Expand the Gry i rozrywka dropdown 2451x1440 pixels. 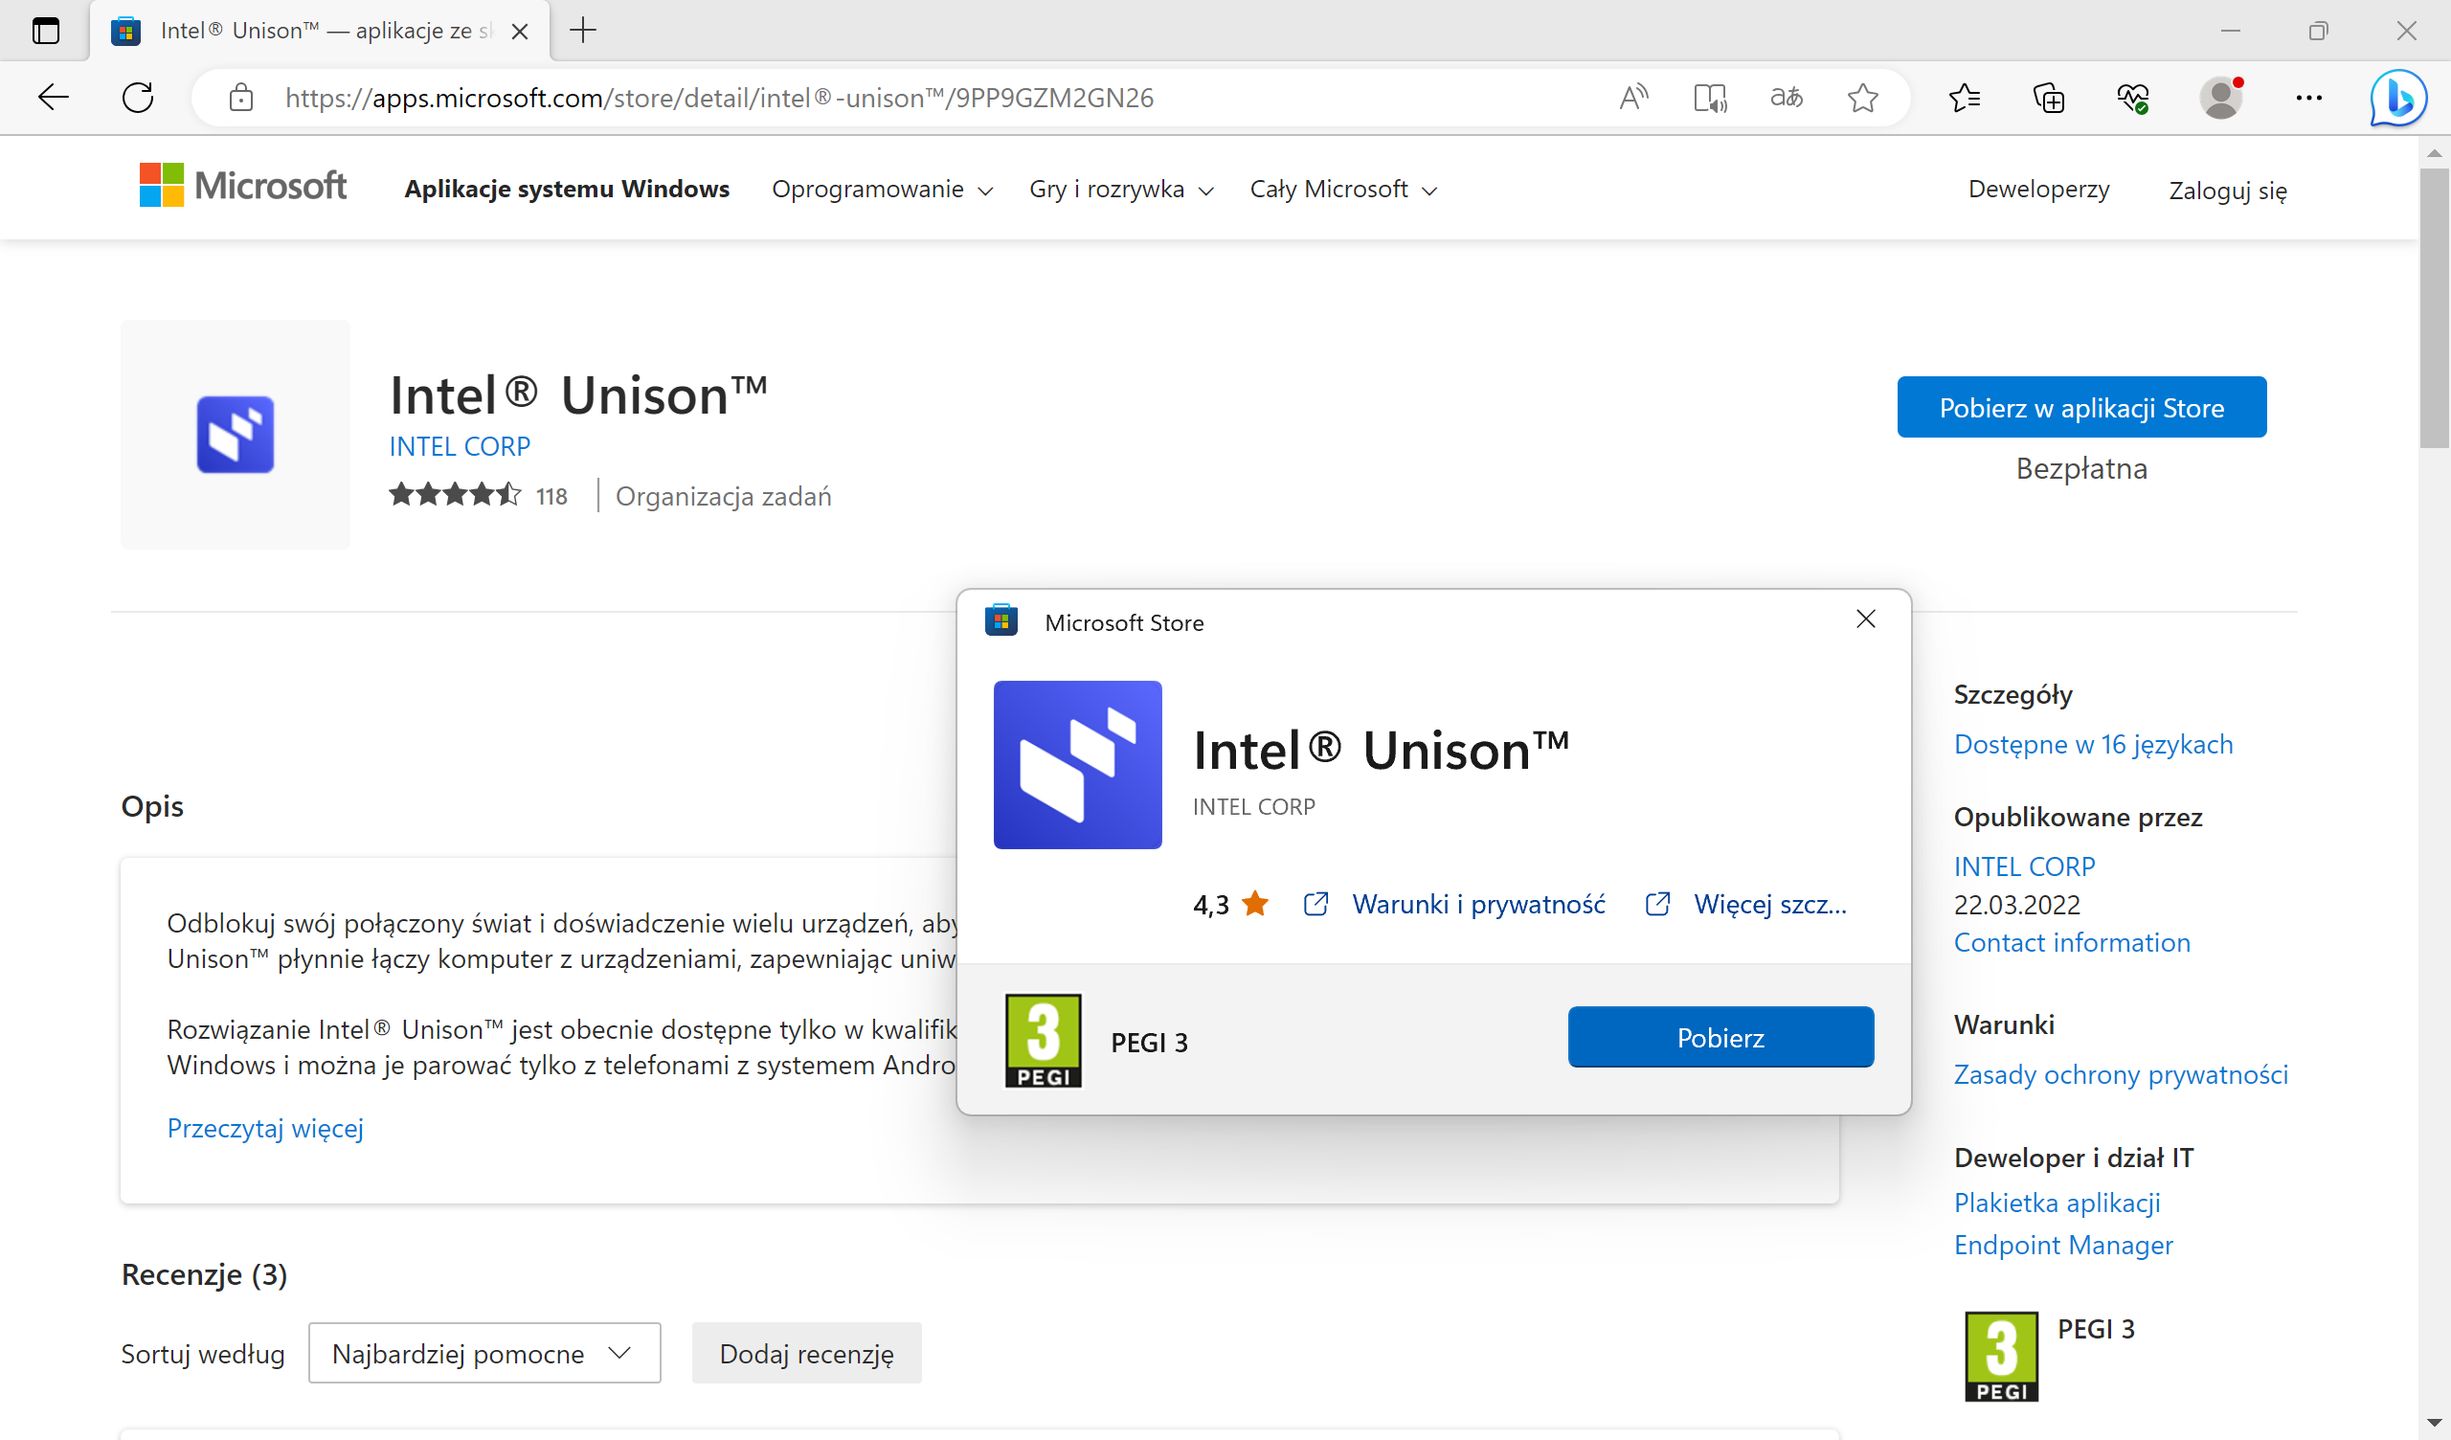[x=1121, y=189]
